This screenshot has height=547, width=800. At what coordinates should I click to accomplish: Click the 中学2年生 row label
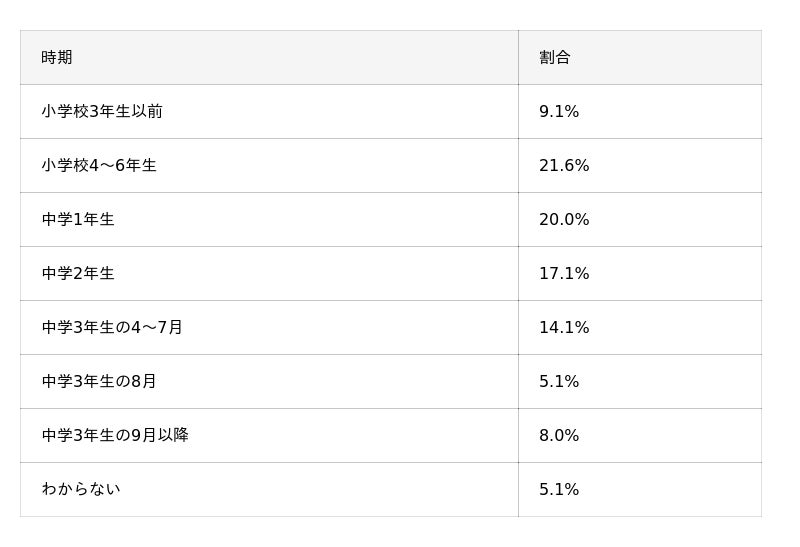(x=78, y=273)
